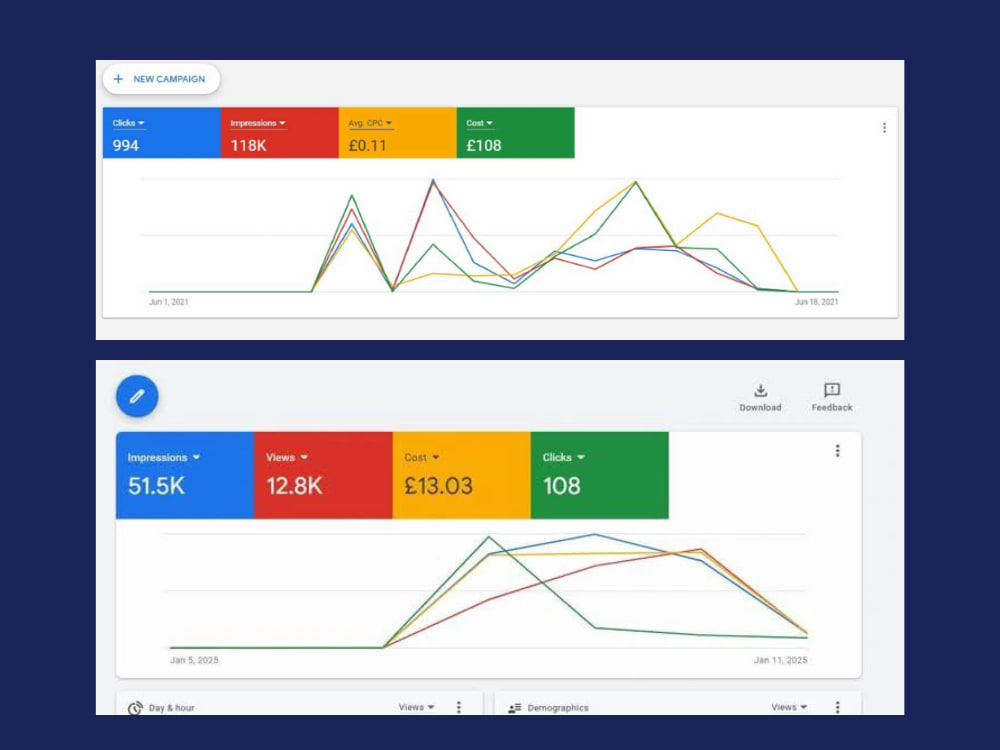Open Views dropdown in Day & hour card

tap(416, 707)
